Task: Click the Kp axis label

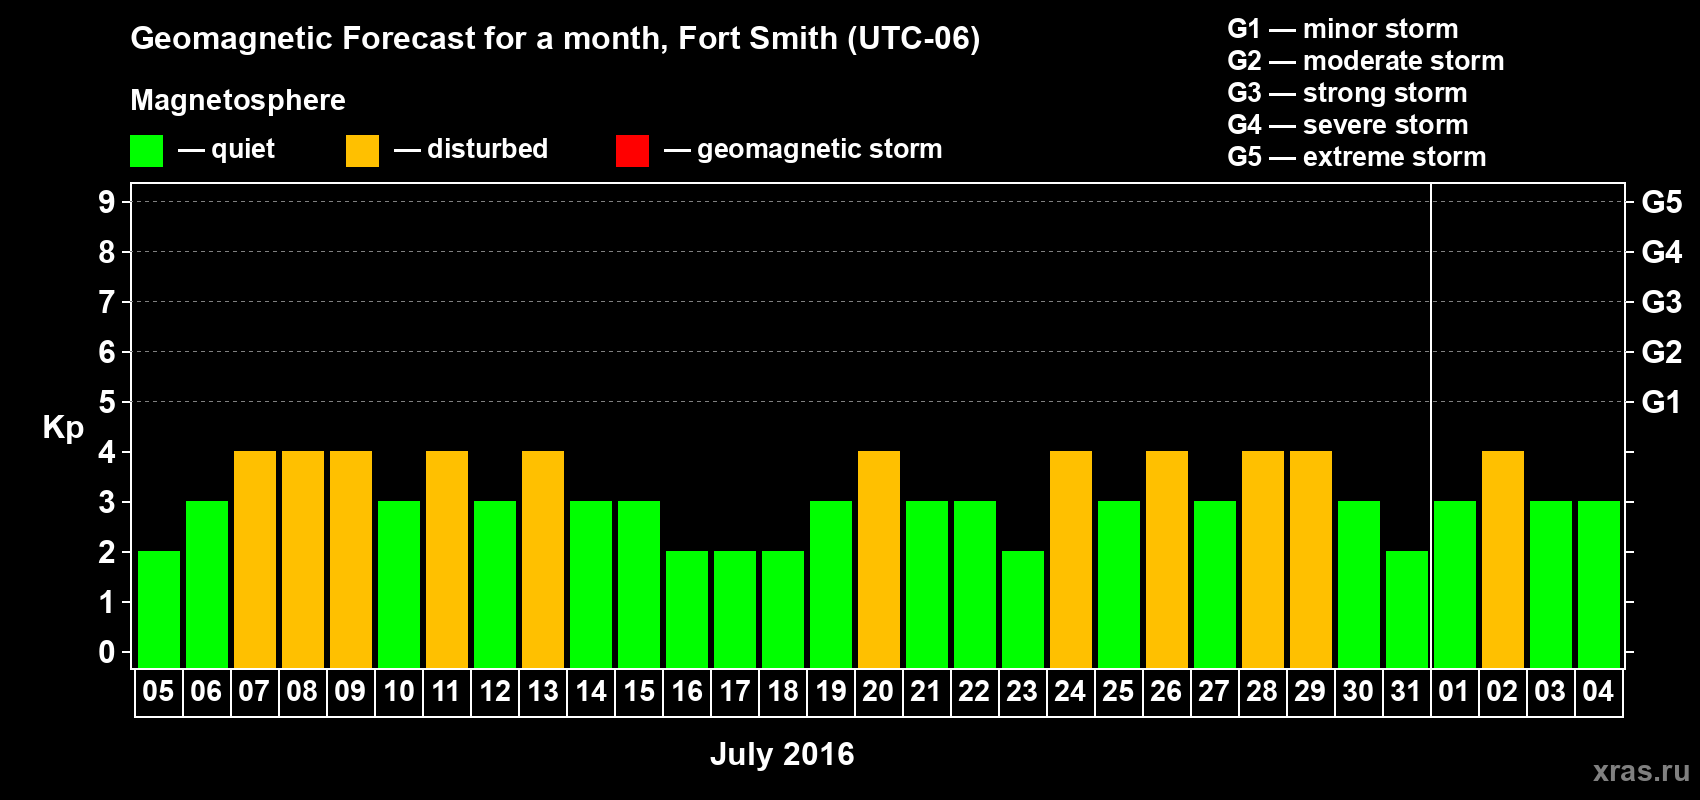Action: (63, 428)
